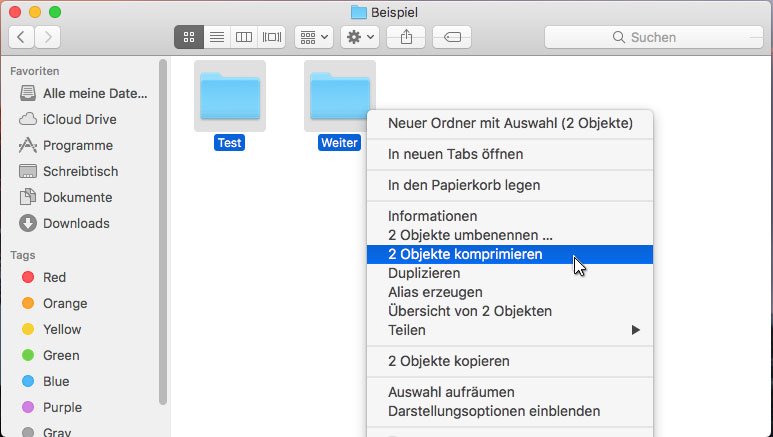
Task: Choose Alias erzeugen
Action: 510,292
